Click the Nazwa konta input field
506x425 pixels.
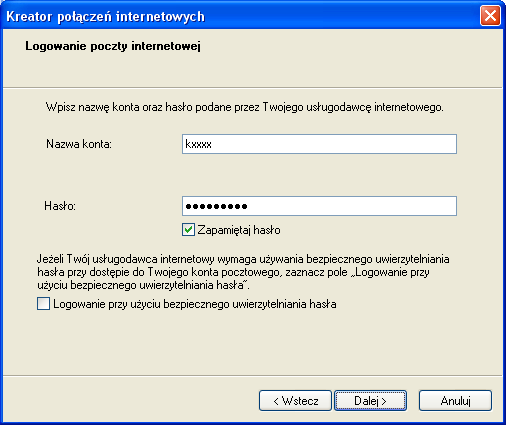coord(319,144)
